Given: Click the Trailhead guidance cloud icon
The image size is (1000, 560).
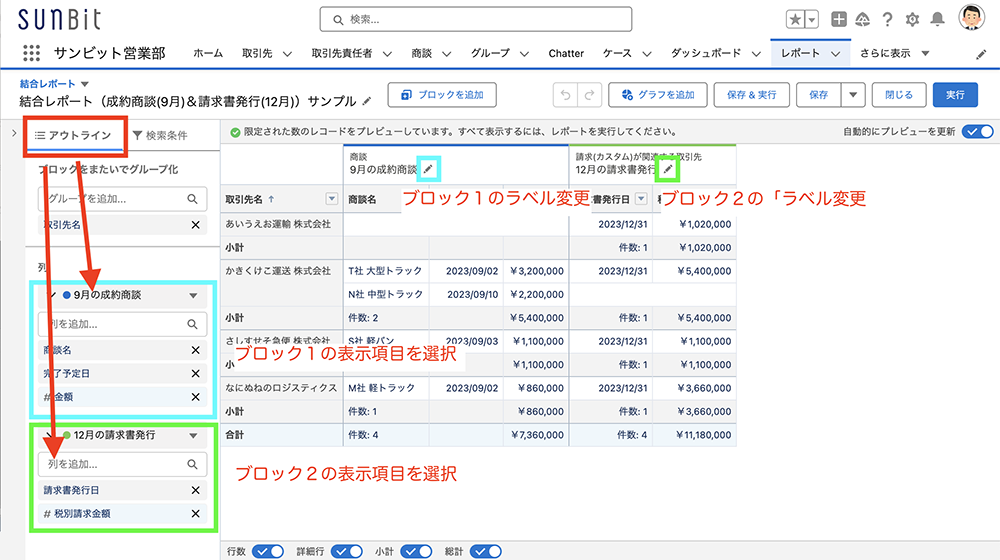Looking at the screenshot, I should 863,20.
